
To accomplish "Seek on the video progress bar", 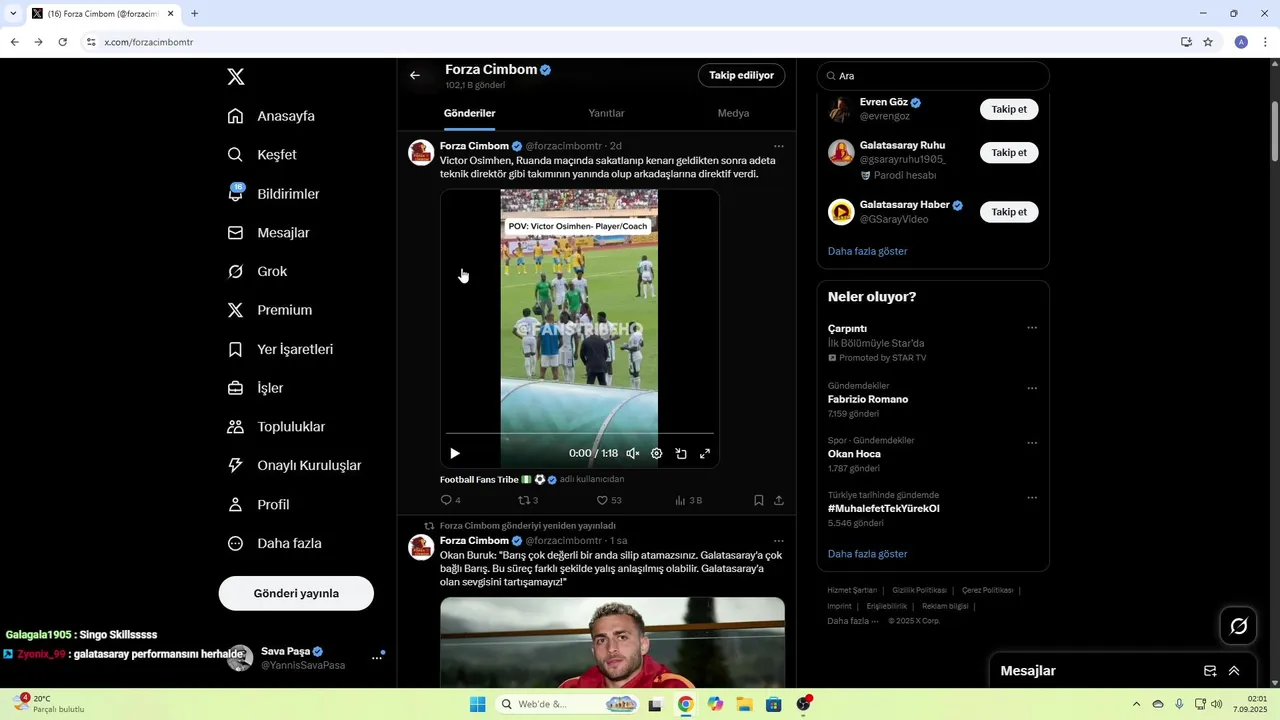I will tap(580, 433).
